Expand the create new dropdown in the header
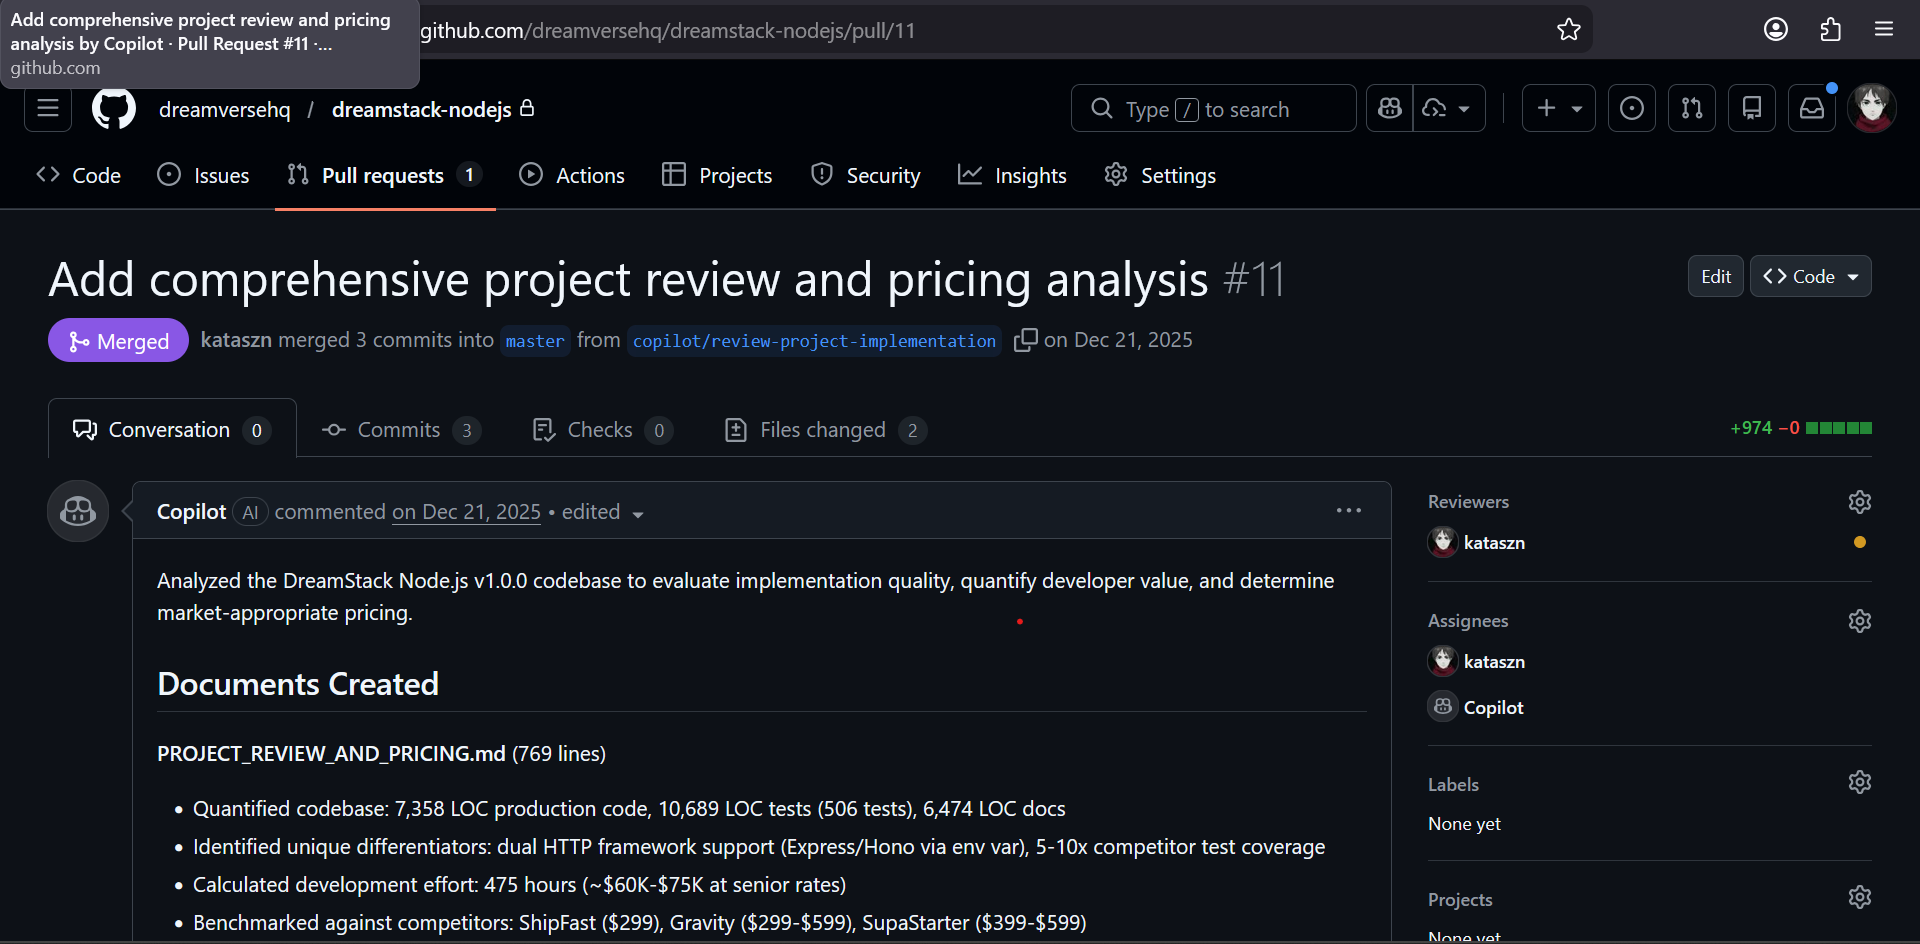1920x944 pixels. click(x=1558, y=108)
